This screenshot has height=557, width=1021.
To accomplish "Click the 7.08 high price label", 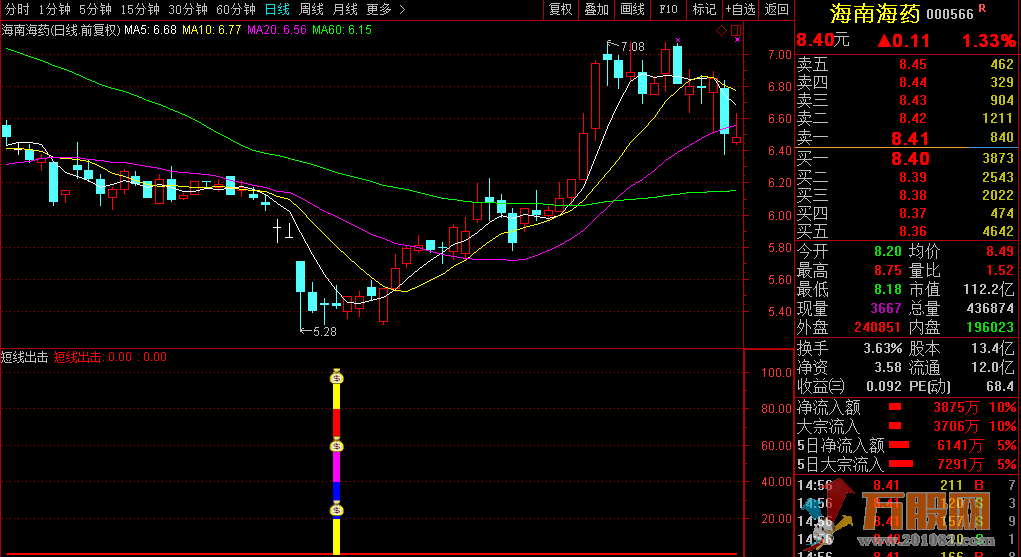I will [632, 47].
